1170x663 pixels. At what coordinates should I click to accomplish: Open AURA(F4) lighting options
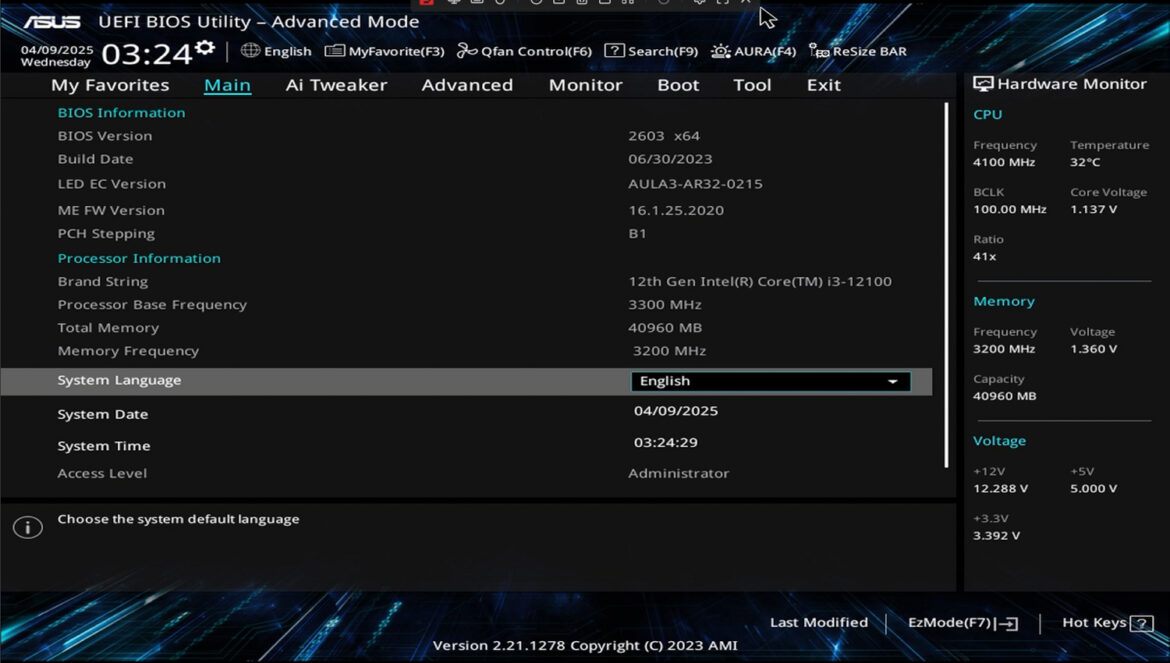pyautogui.click(x=753, y=51)
